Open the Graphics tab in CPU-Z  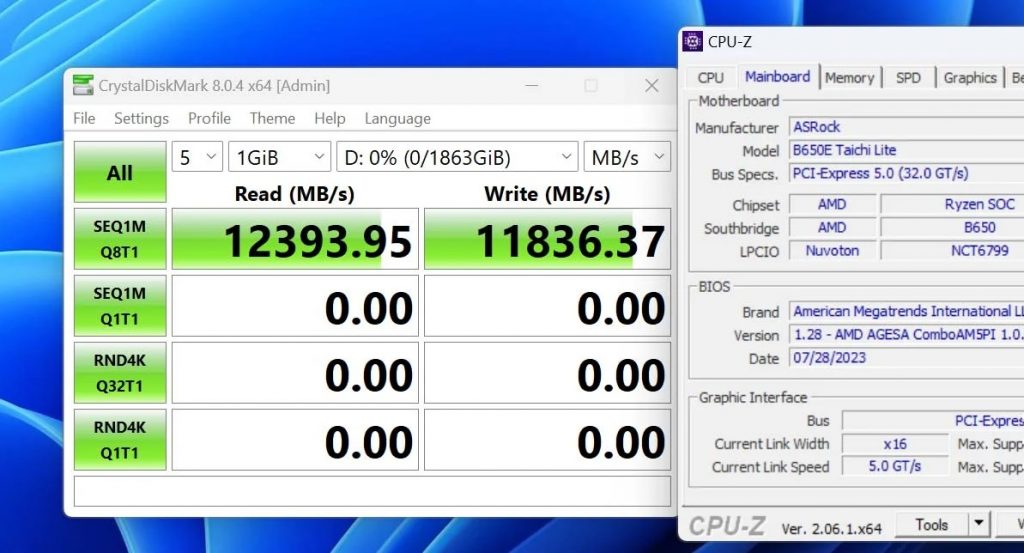[970, 78]
